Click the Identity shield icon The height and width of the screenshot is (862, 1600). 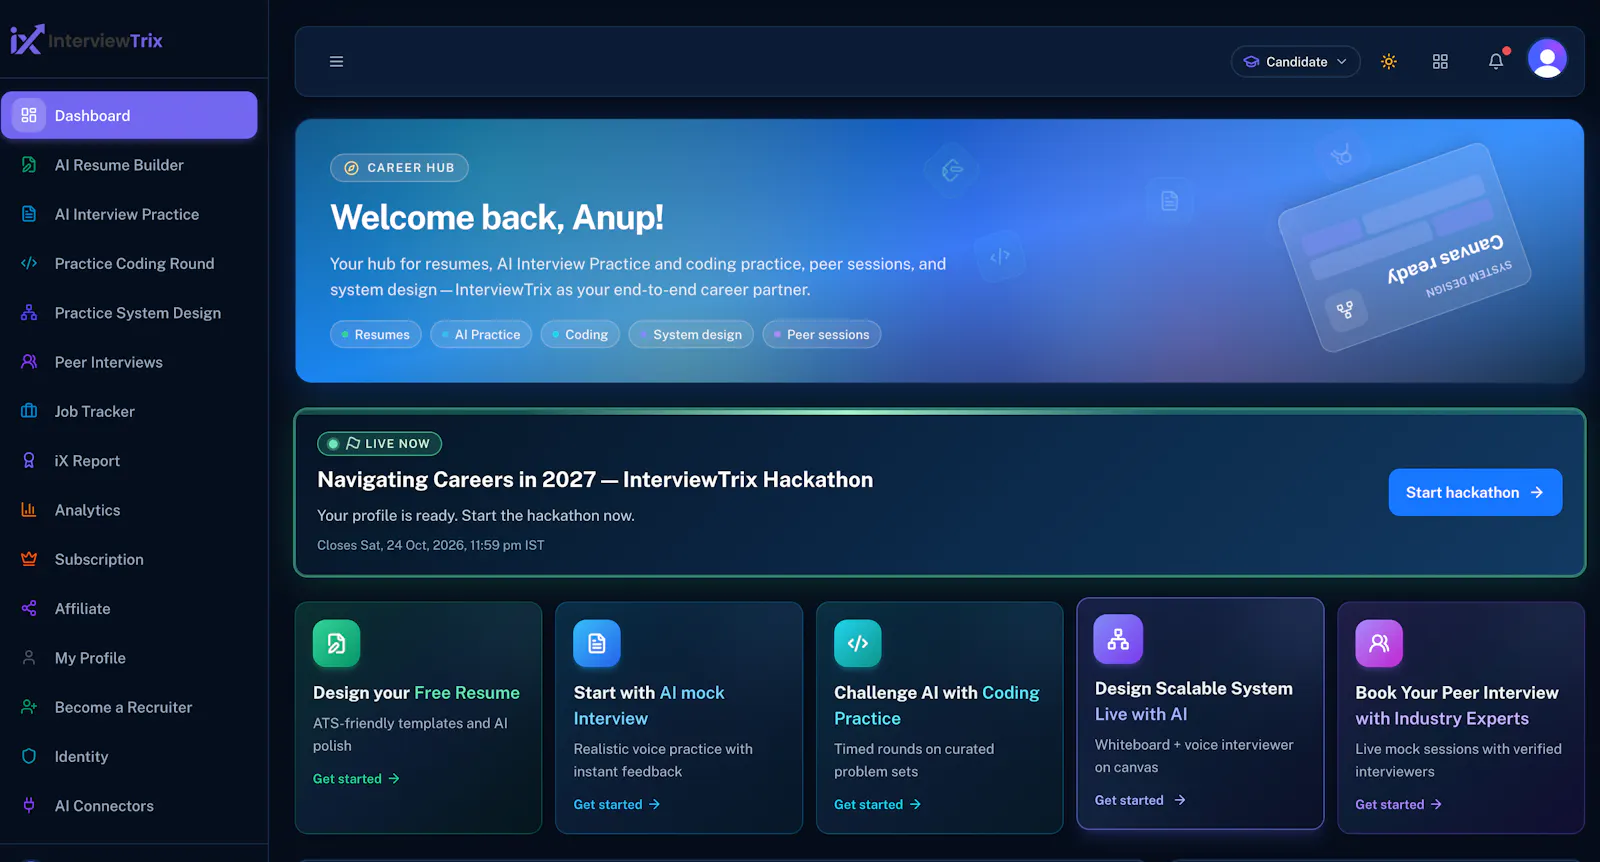tap(29, 757)
